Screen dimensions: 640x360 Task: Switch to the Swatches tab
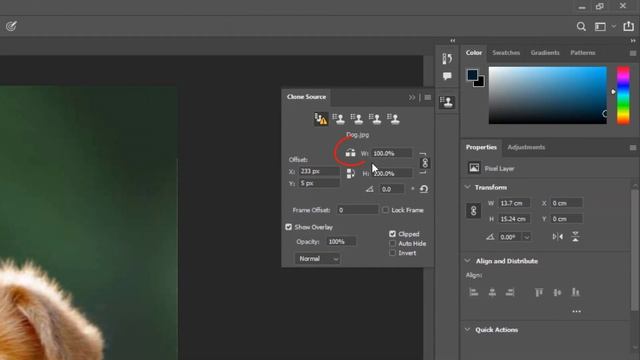tap(506, 53)
